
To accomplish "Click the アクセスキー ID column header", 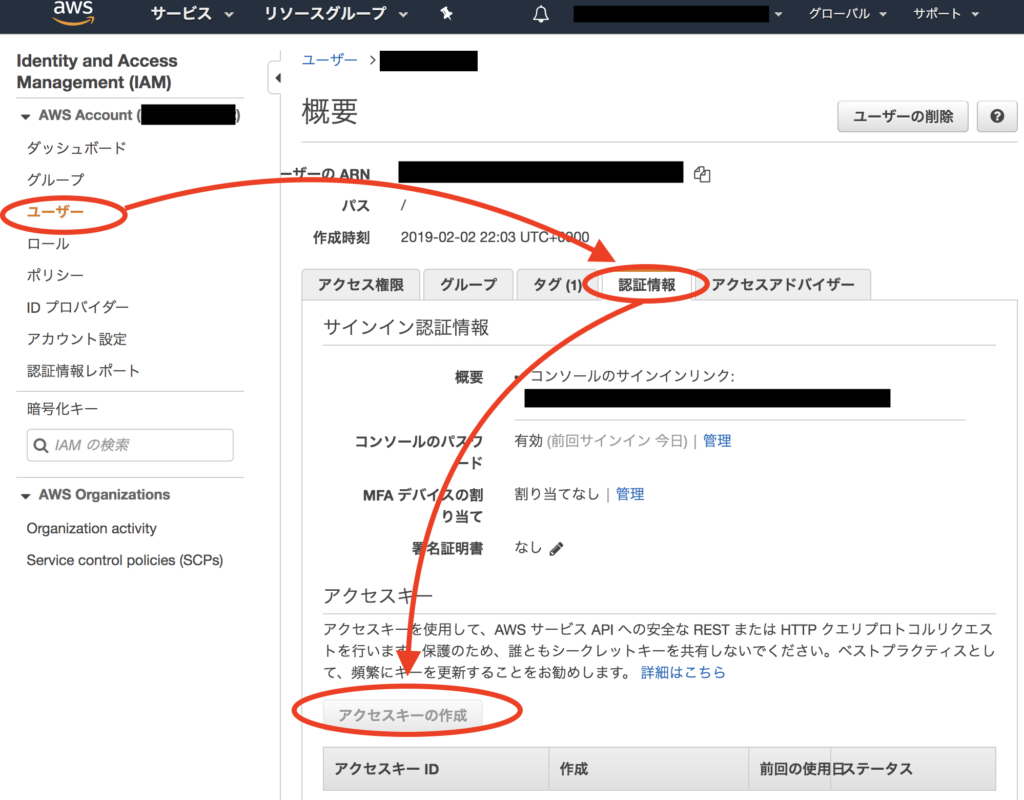I will click(x=436, y=769).
